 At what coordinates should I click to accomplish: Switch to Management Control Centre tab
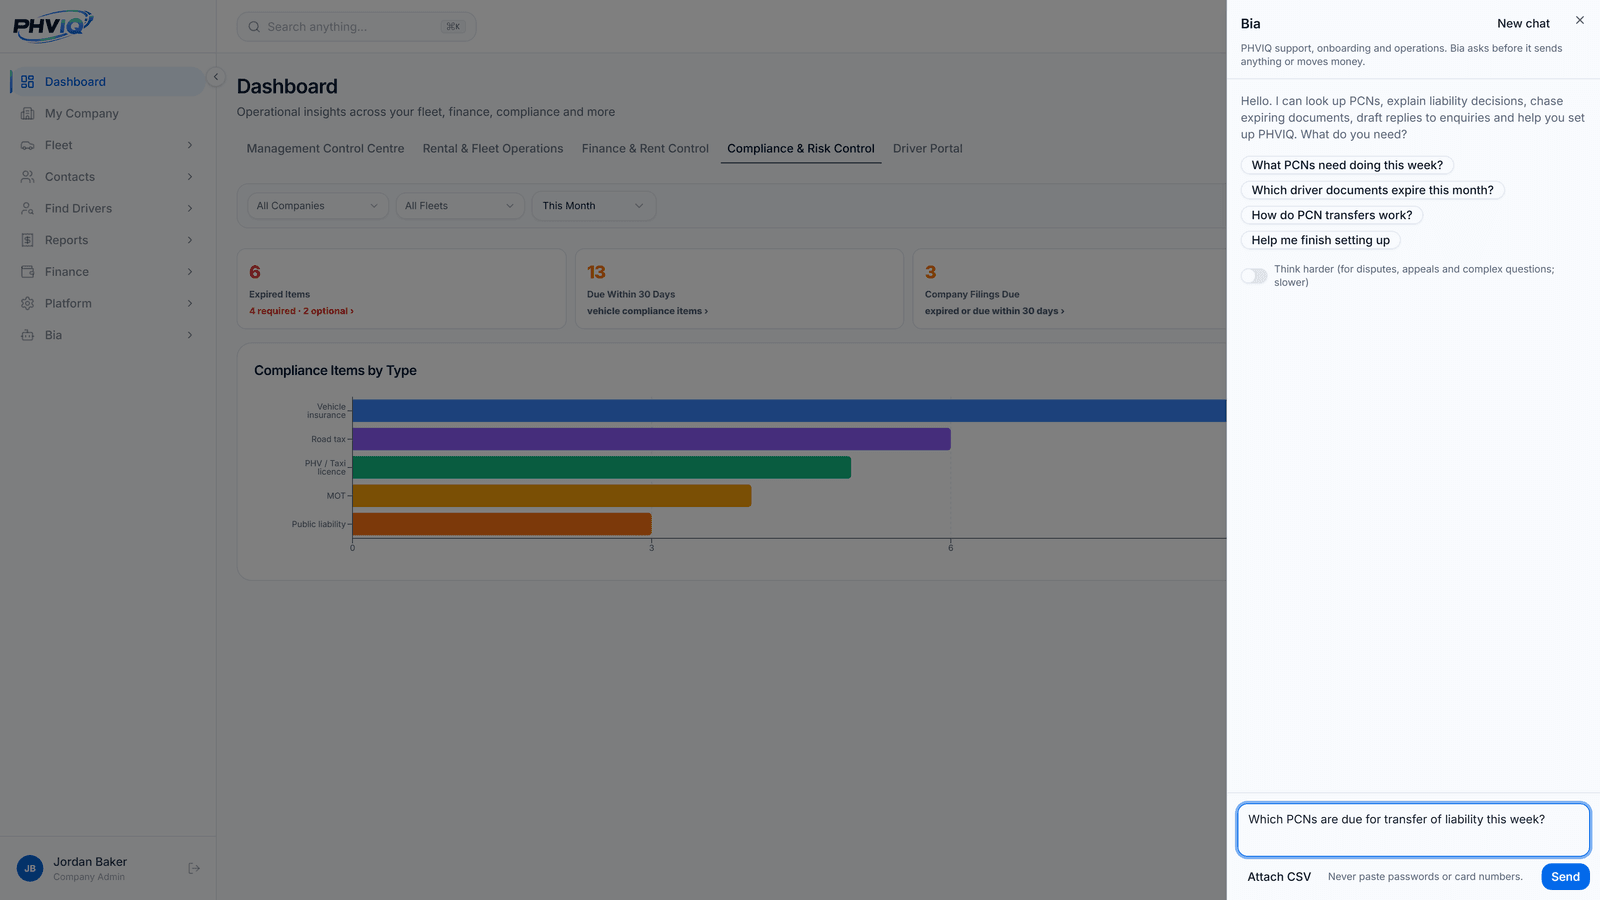(x=326, y=148)
